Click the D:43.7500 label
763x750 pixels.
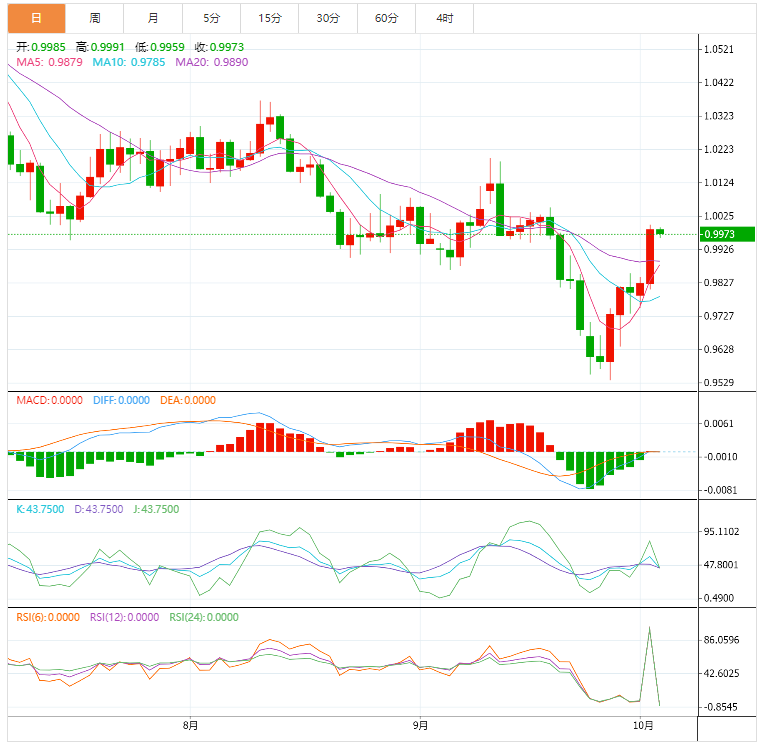click(x=99, y=509)
